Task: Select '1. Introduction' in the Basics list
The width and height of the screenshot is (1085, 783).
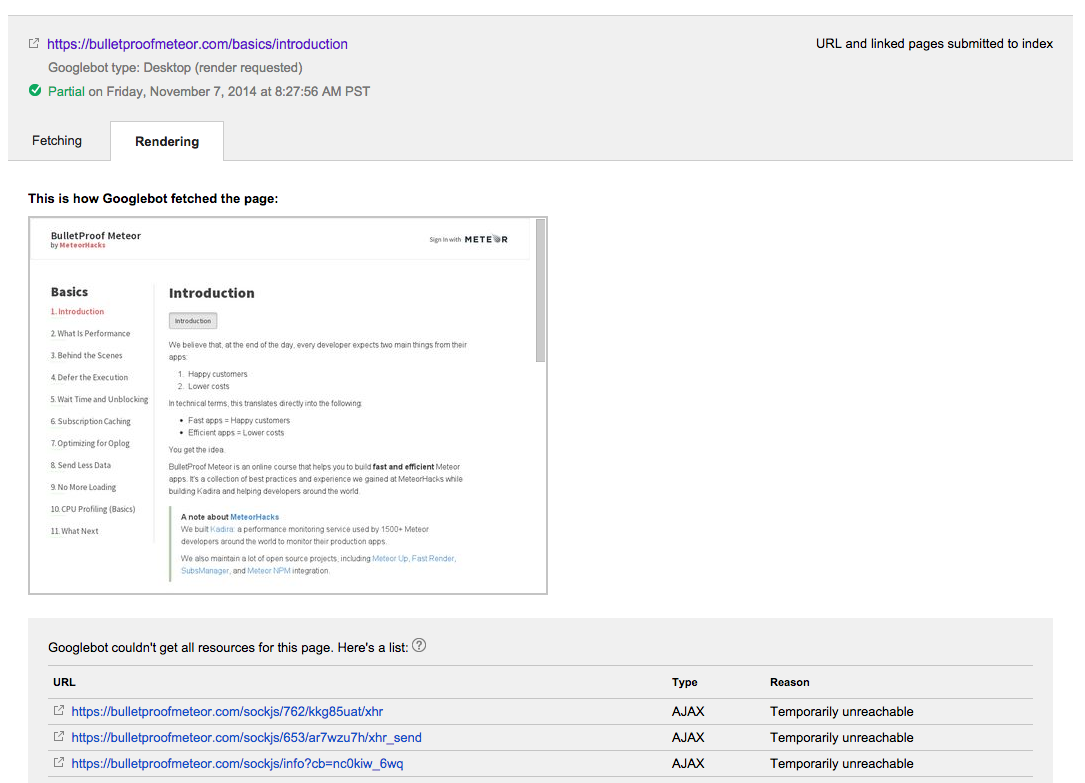Action: click(x=77, y=312)
